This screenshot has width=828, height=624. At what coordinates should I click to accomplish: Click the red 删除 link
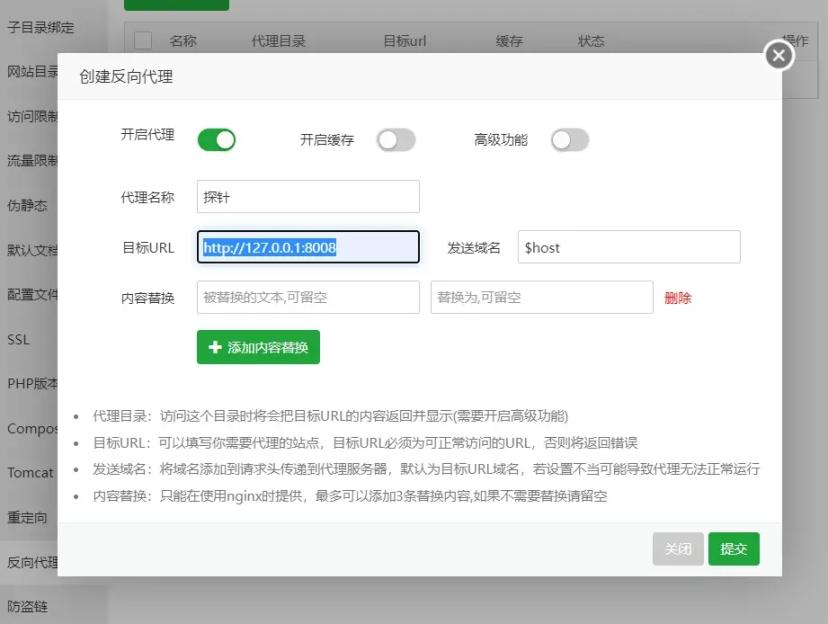pos(677,298)
